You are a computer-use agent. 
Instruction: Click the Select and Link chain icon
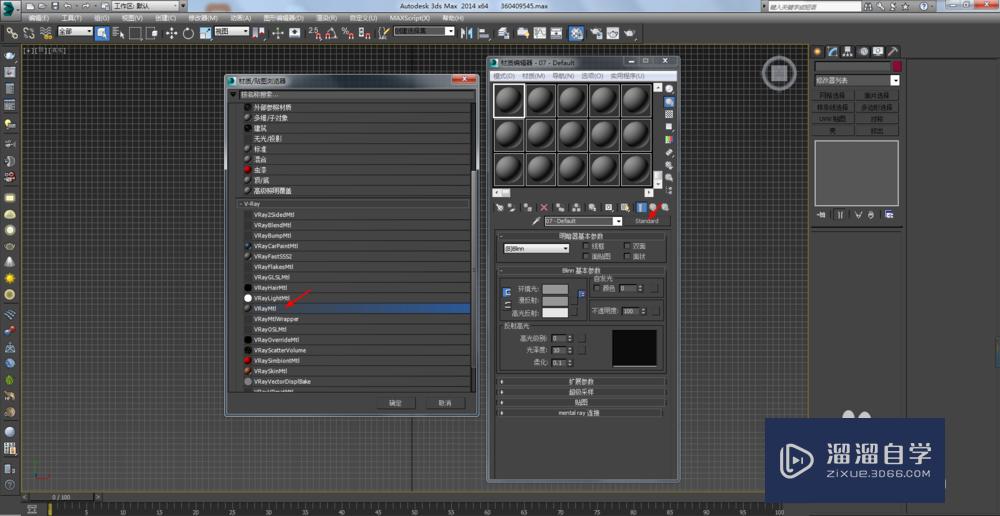[x=12, y=32]
